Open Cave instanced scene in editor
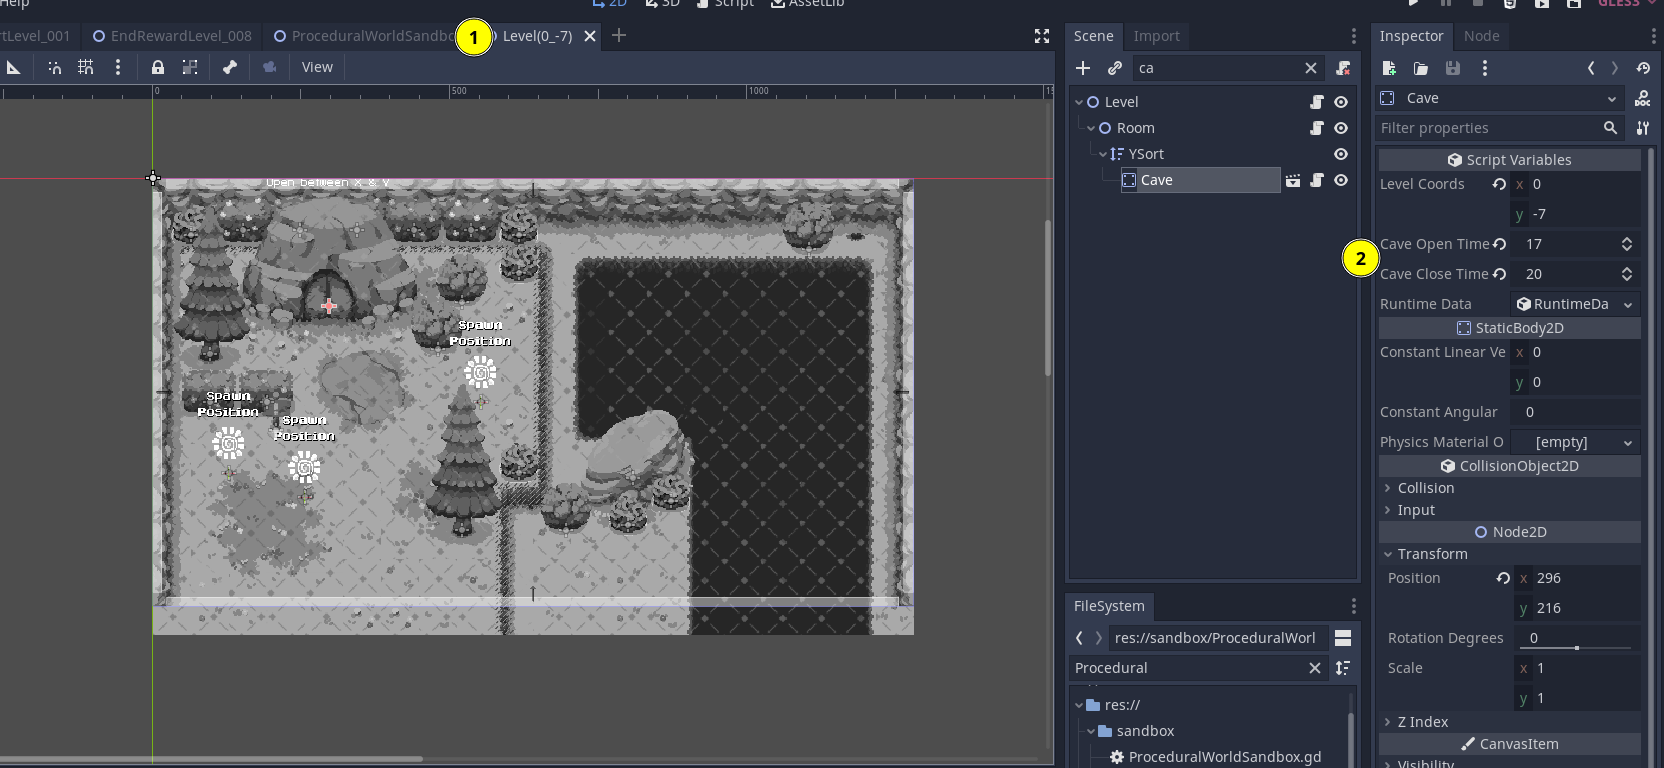The width and height of the screenshot is (1664, 768). (x=1293, y=180)
